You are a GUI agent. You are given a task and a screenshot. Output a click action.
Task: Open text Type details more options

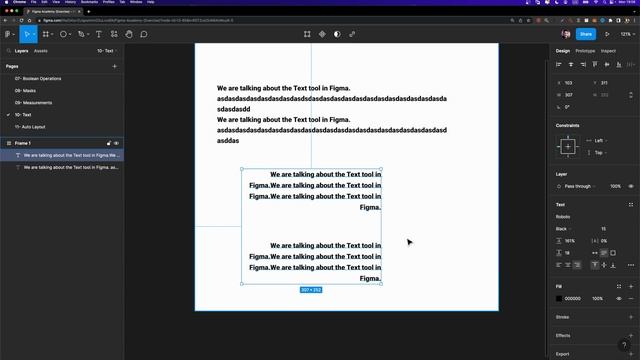point(631,265)
